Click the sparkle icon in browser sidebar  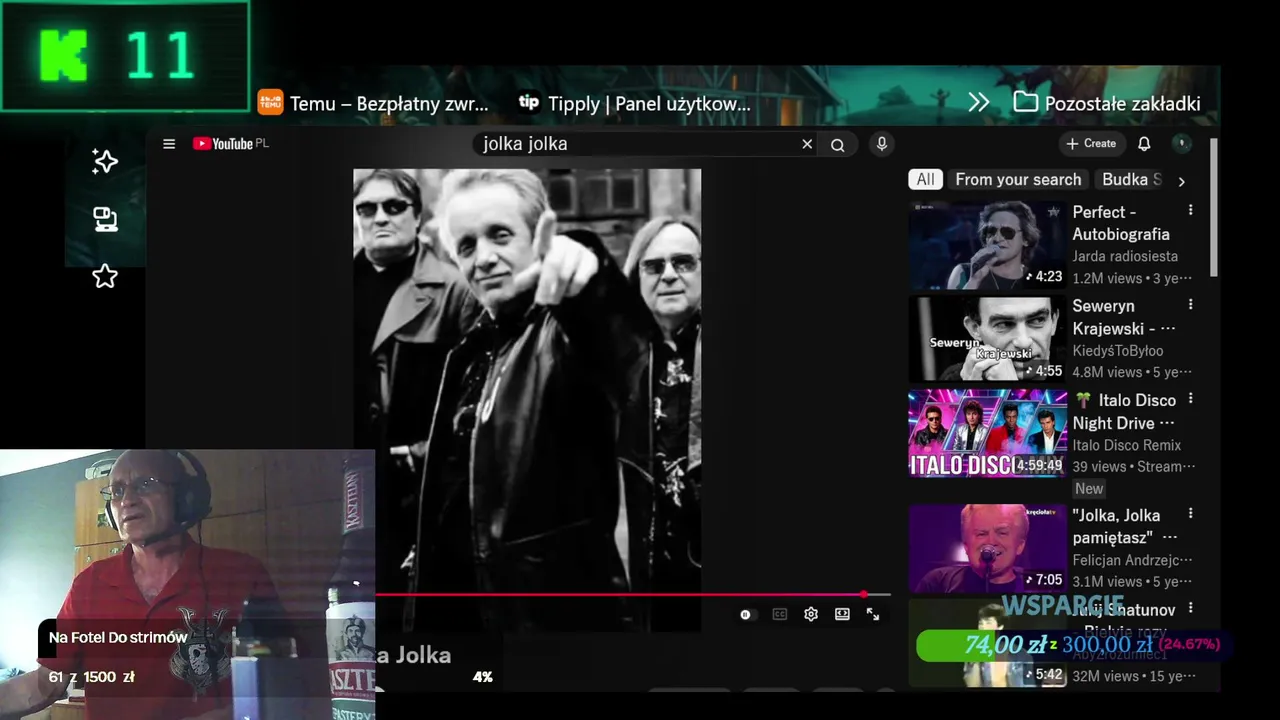105,162
